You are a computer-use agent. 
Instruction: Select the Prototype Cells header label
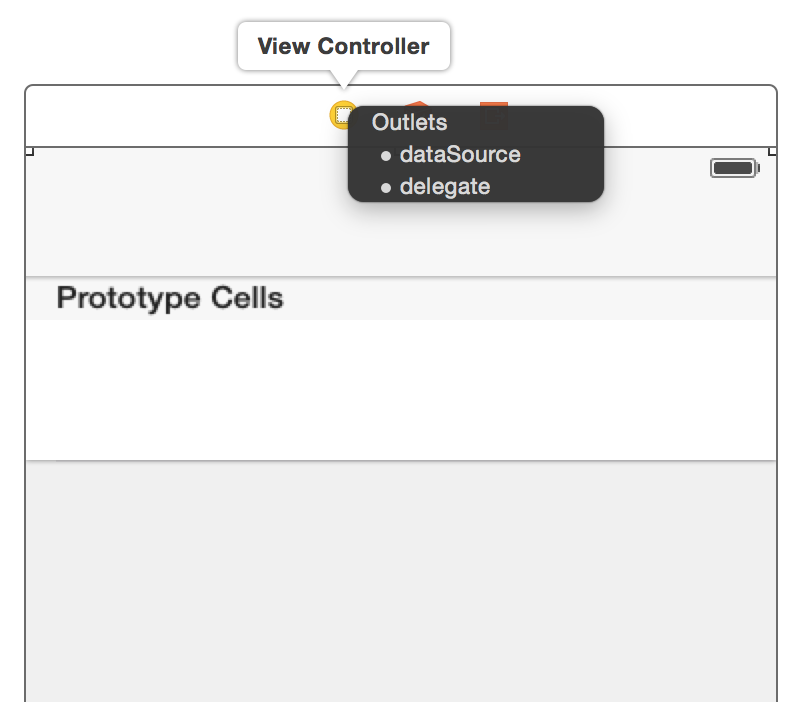point(170,298)
